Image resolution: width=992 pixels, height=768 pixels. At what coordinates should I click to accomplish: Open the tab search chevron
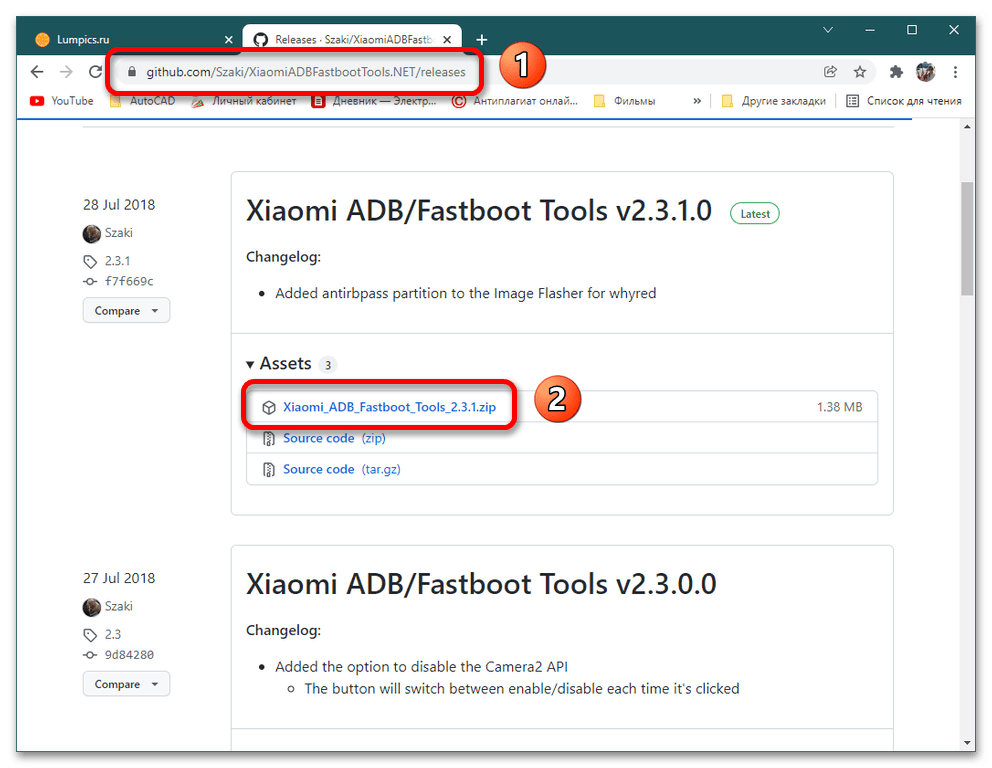click(828, 30)
